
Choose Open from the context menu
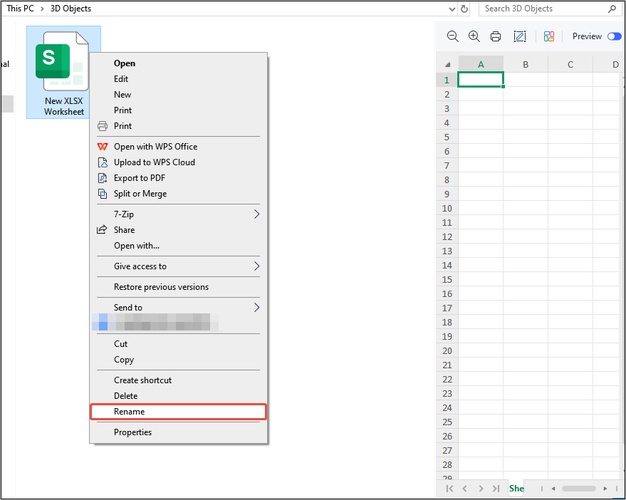click(178, 63)
